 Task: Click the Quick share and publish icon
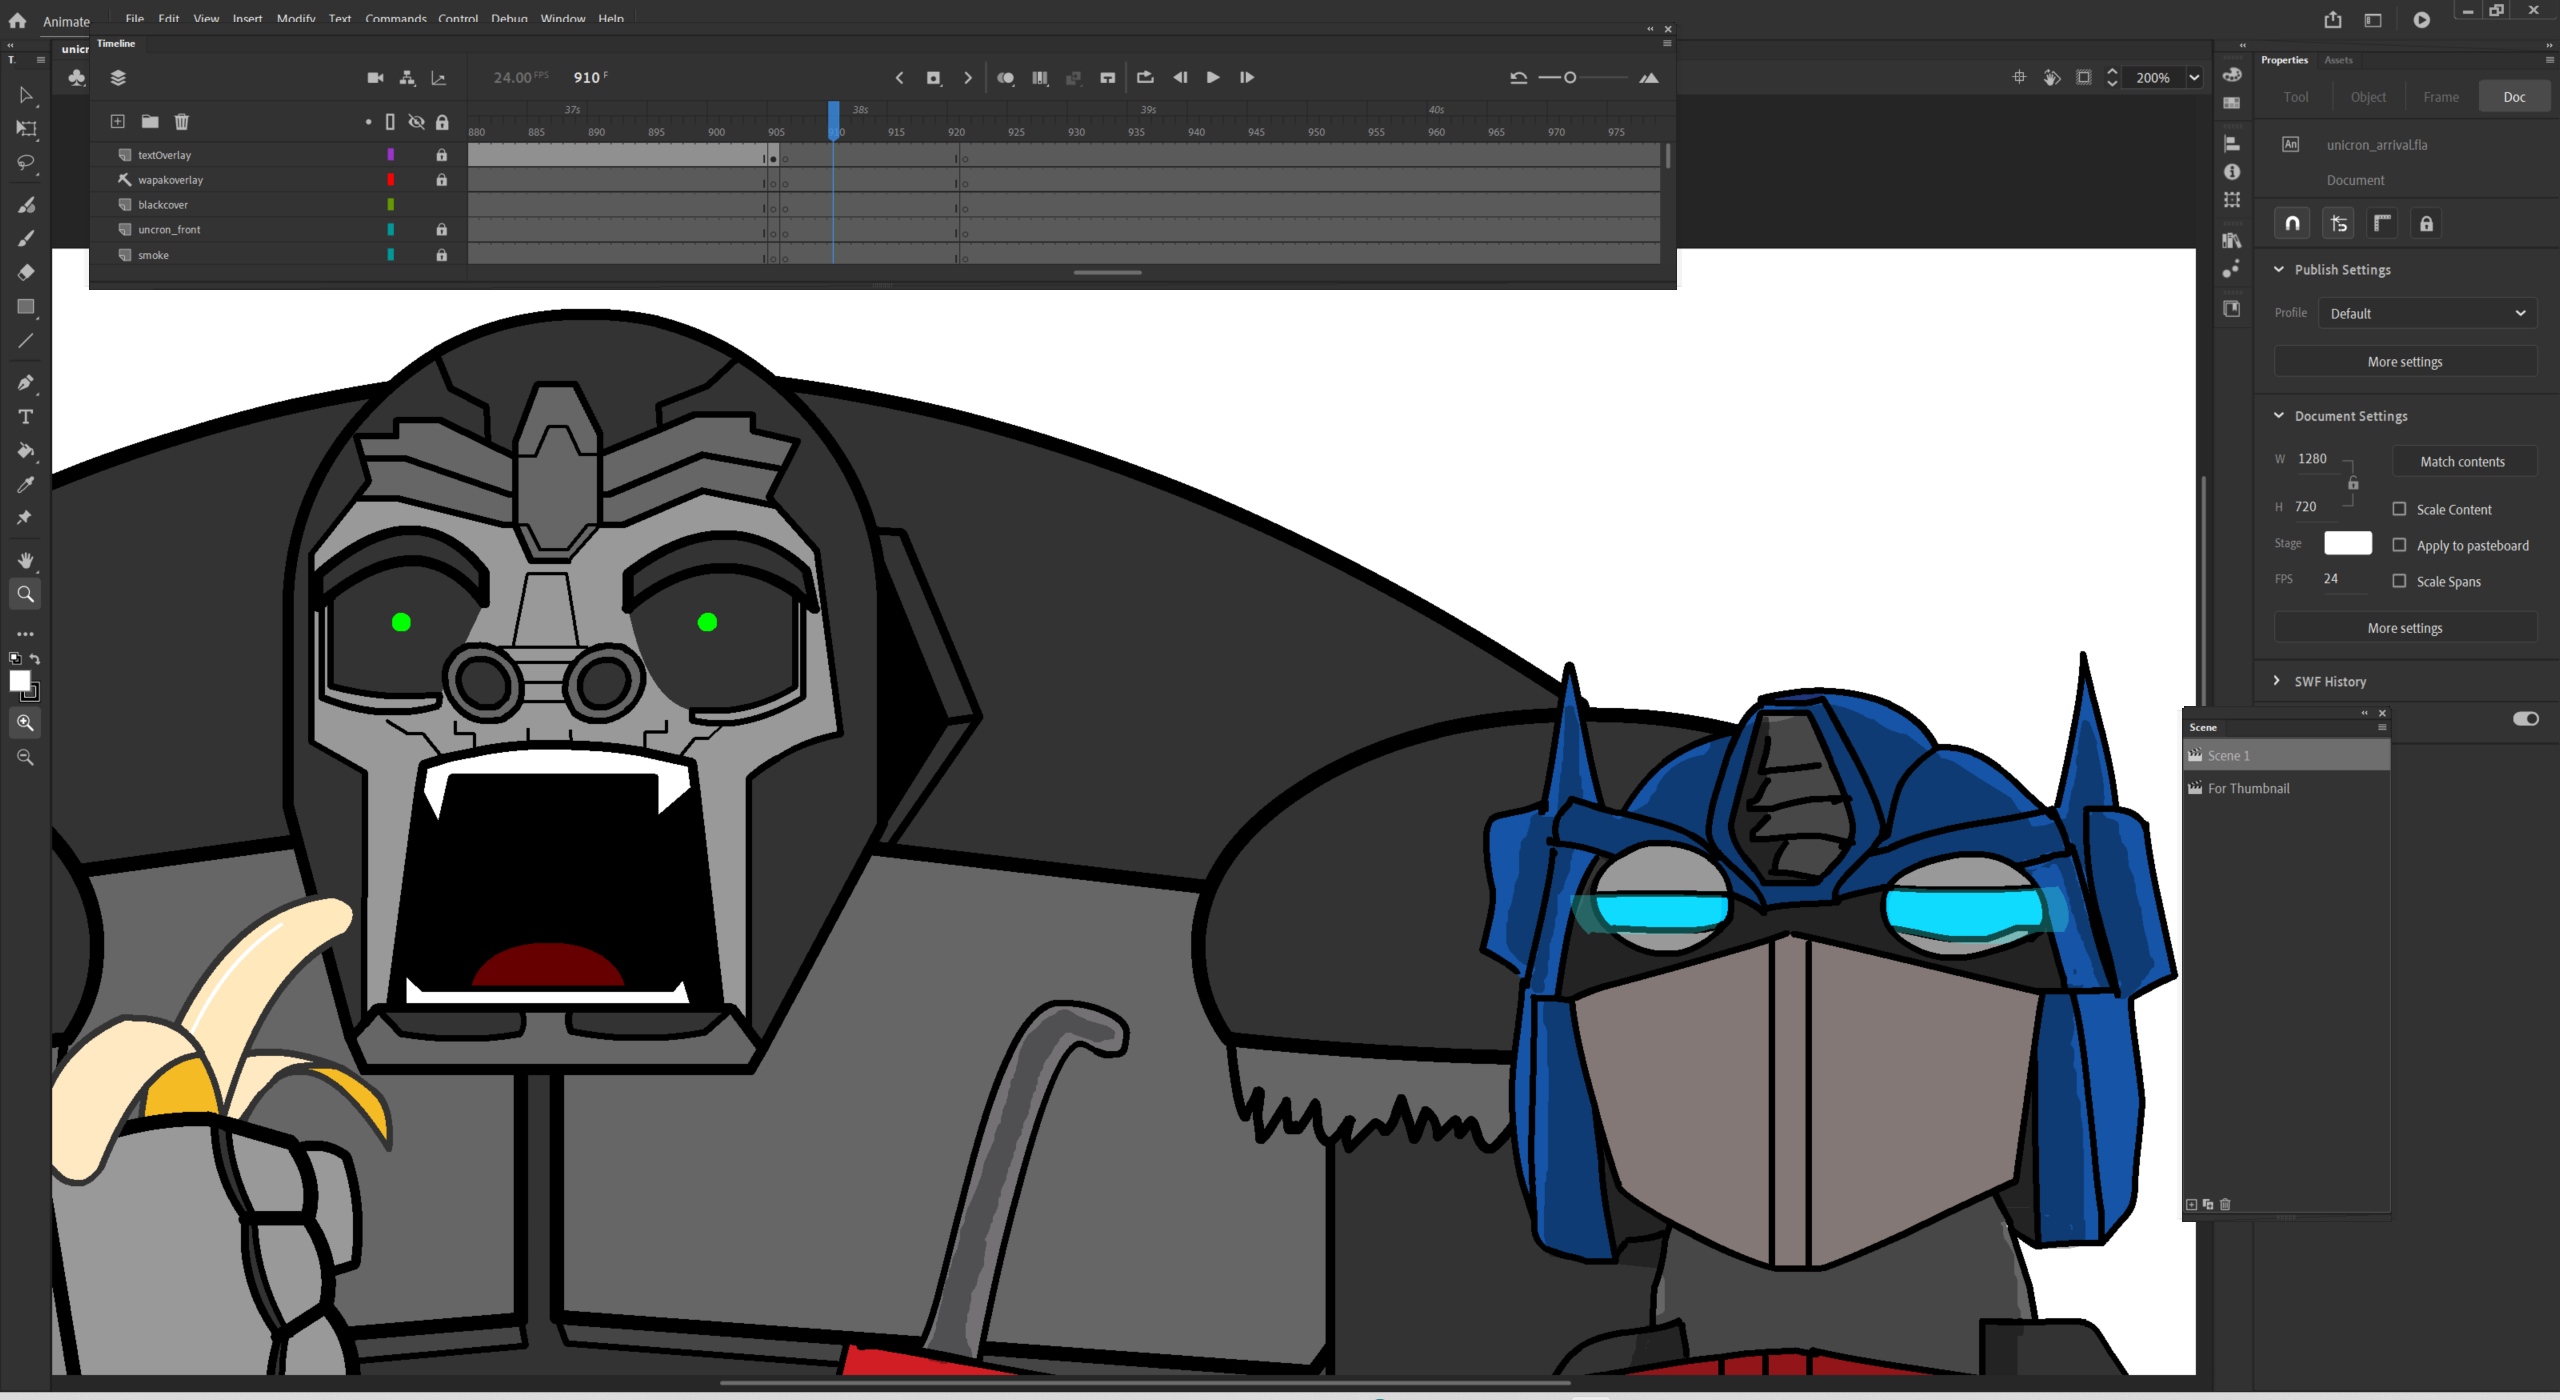pyautogui.click(x=2333, y=20)
